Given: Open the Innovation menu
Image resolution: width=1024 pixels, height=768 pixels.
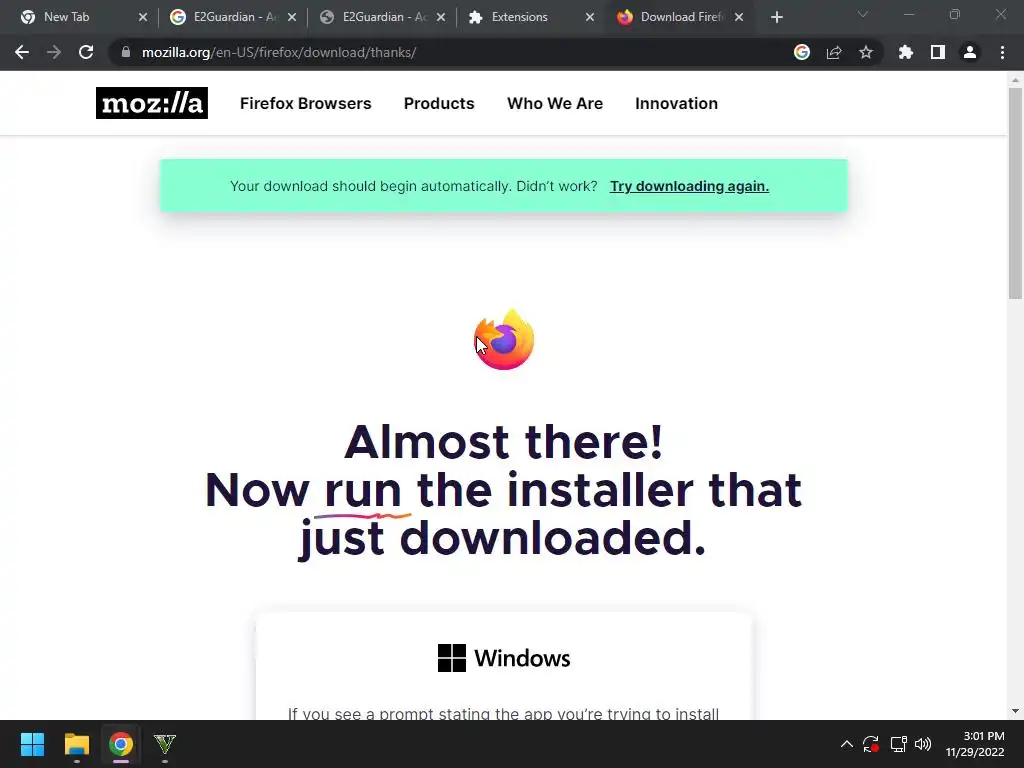Looking at the screenshot, I should (x=677, y=103).
